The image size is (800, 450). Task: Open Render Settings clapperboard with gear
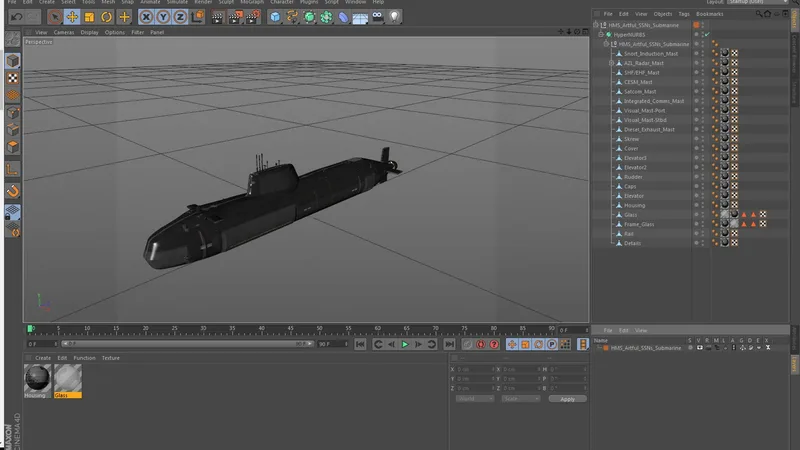[253, 17]
